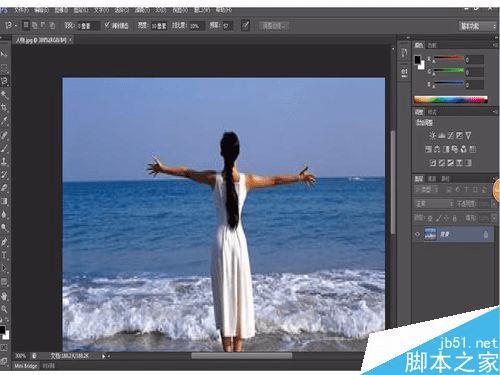500x375 pixels.
Task: Select the Crop tool
Action: coord(4,108)
